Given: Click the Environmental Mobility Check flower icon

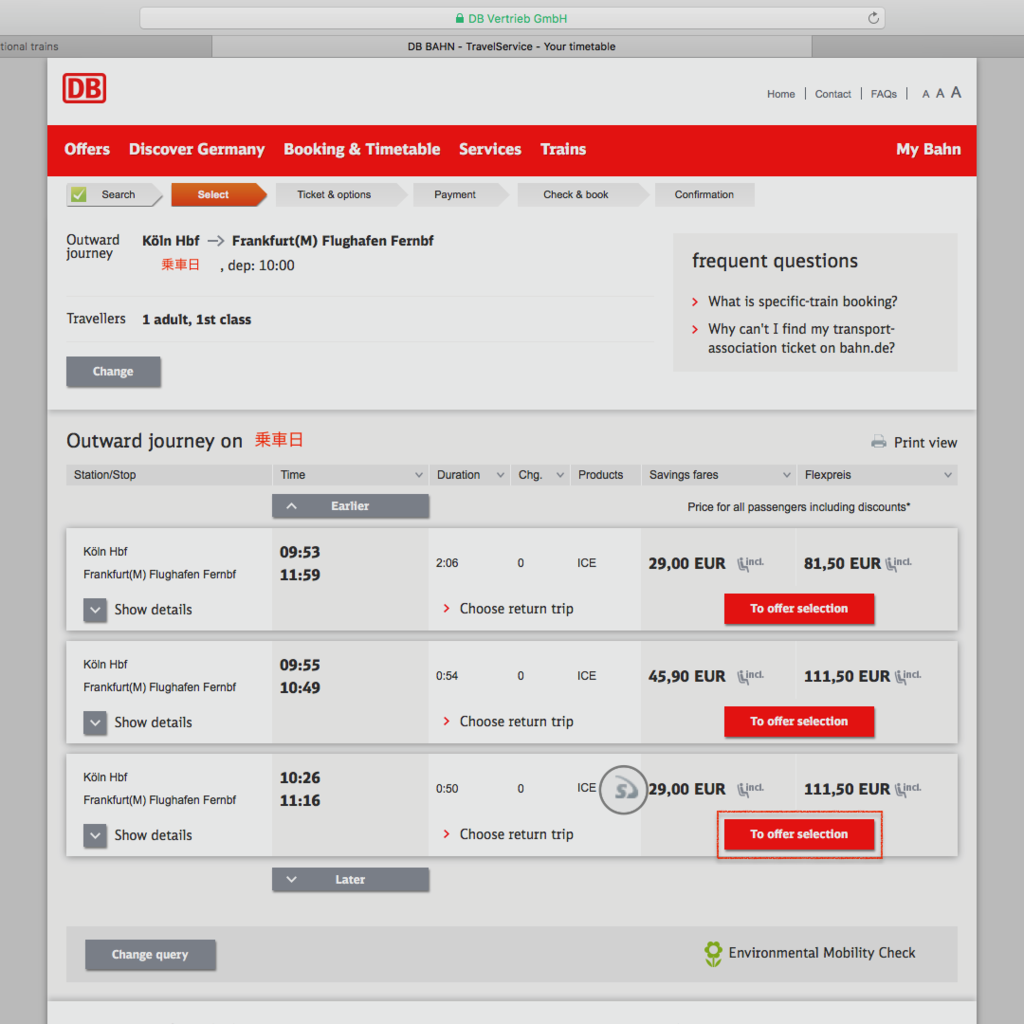Looking at the screenshot, I should pyautogui.click(x=713, y=953).
